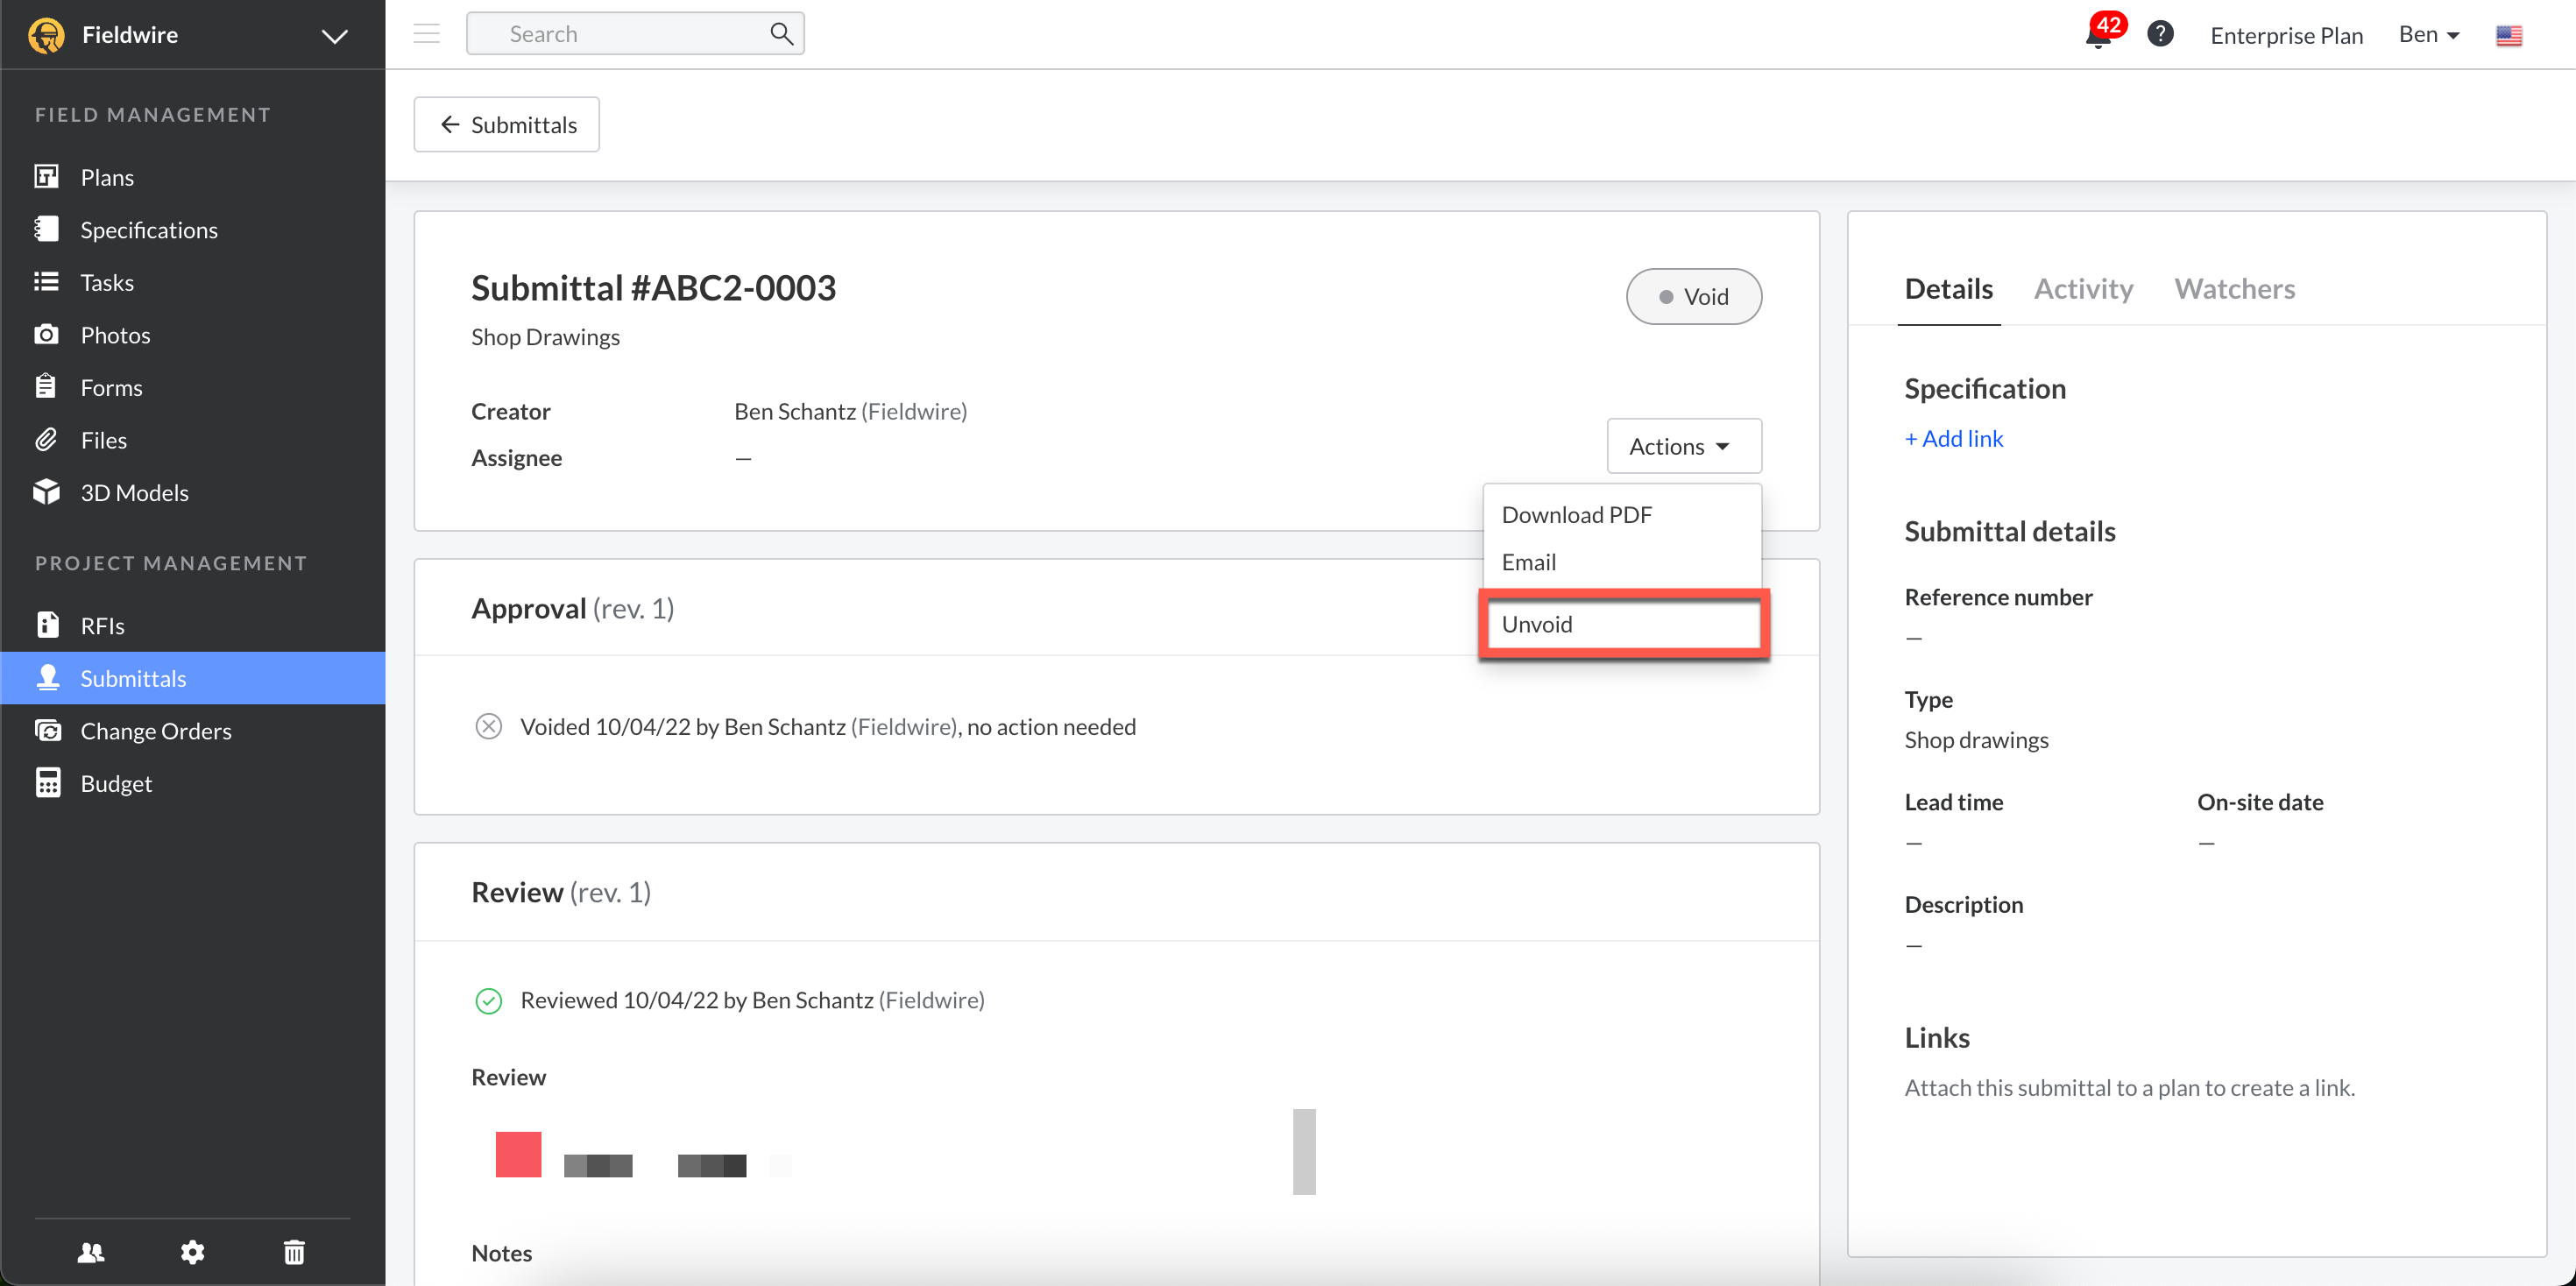Click the hamburger menu icon

(427, 34)
